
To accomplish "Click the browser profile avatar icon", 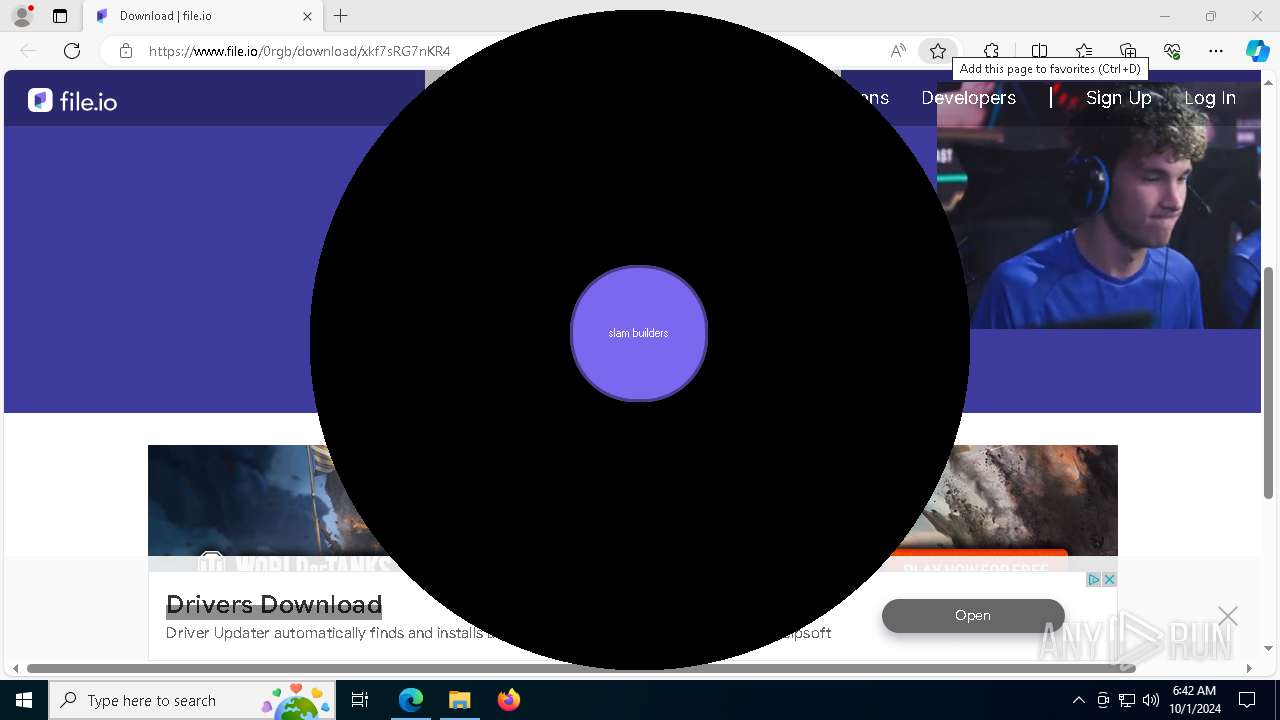I will click(22, 16).
